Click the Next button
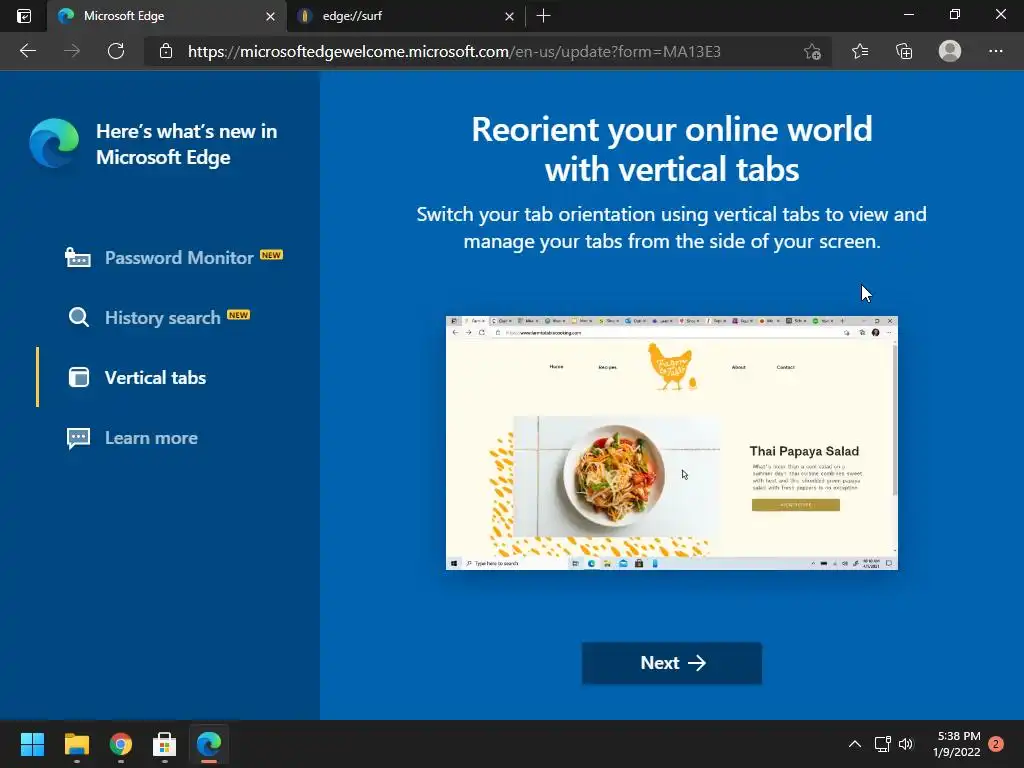 [671, 663]
